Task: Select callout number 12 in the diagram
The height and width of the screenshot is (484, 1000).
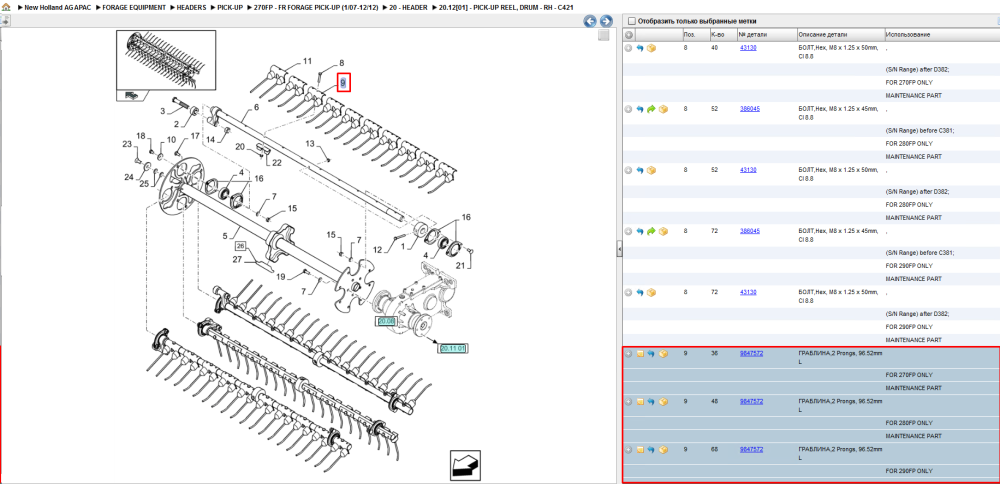Action: pos(378,249)
